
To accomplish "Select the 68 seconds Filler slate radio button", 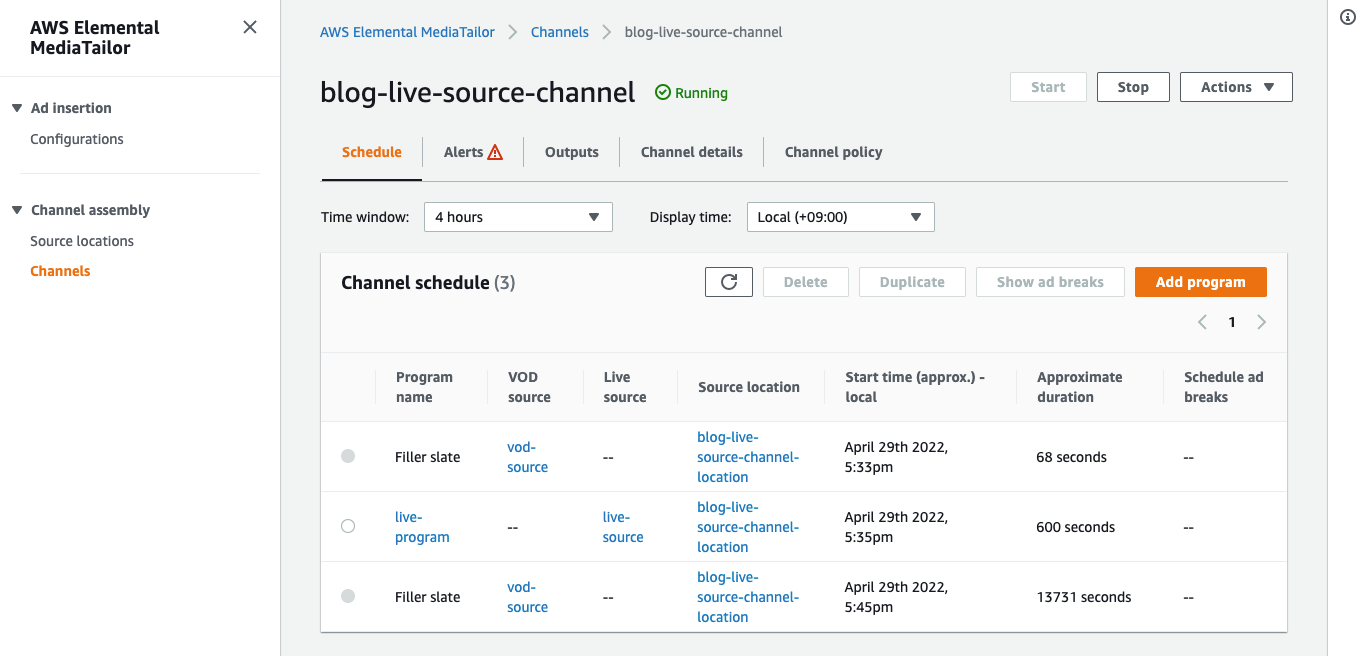I will pos(348,456).
